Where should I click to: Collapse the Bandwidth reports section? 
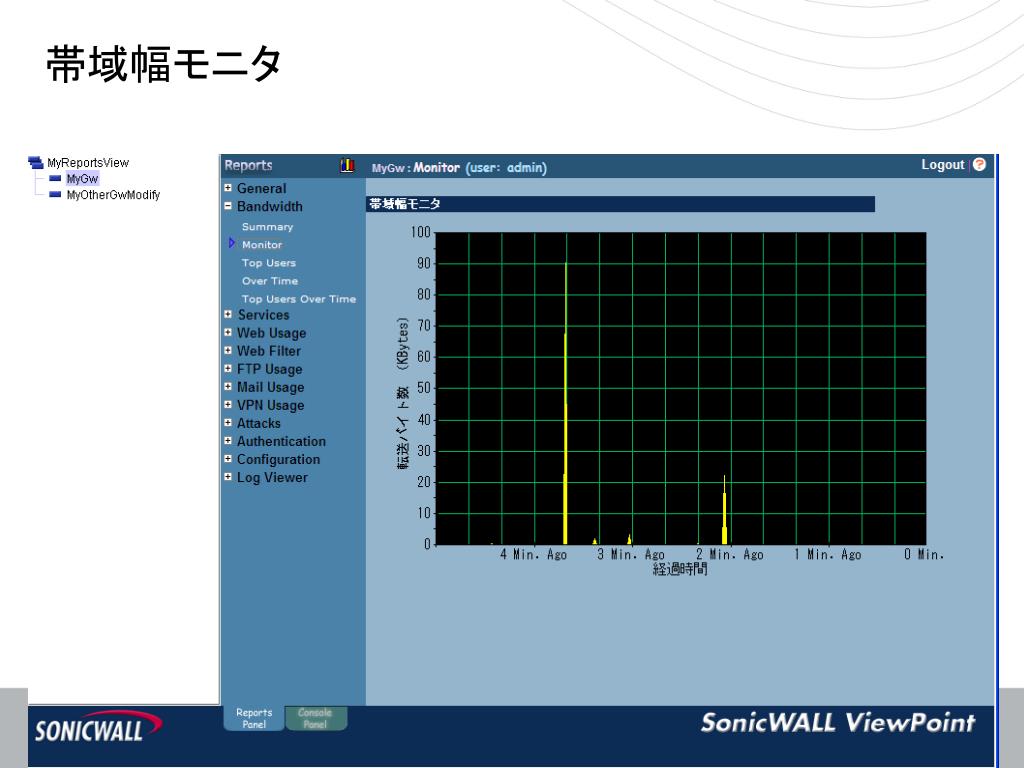click(x=228, y=207)
